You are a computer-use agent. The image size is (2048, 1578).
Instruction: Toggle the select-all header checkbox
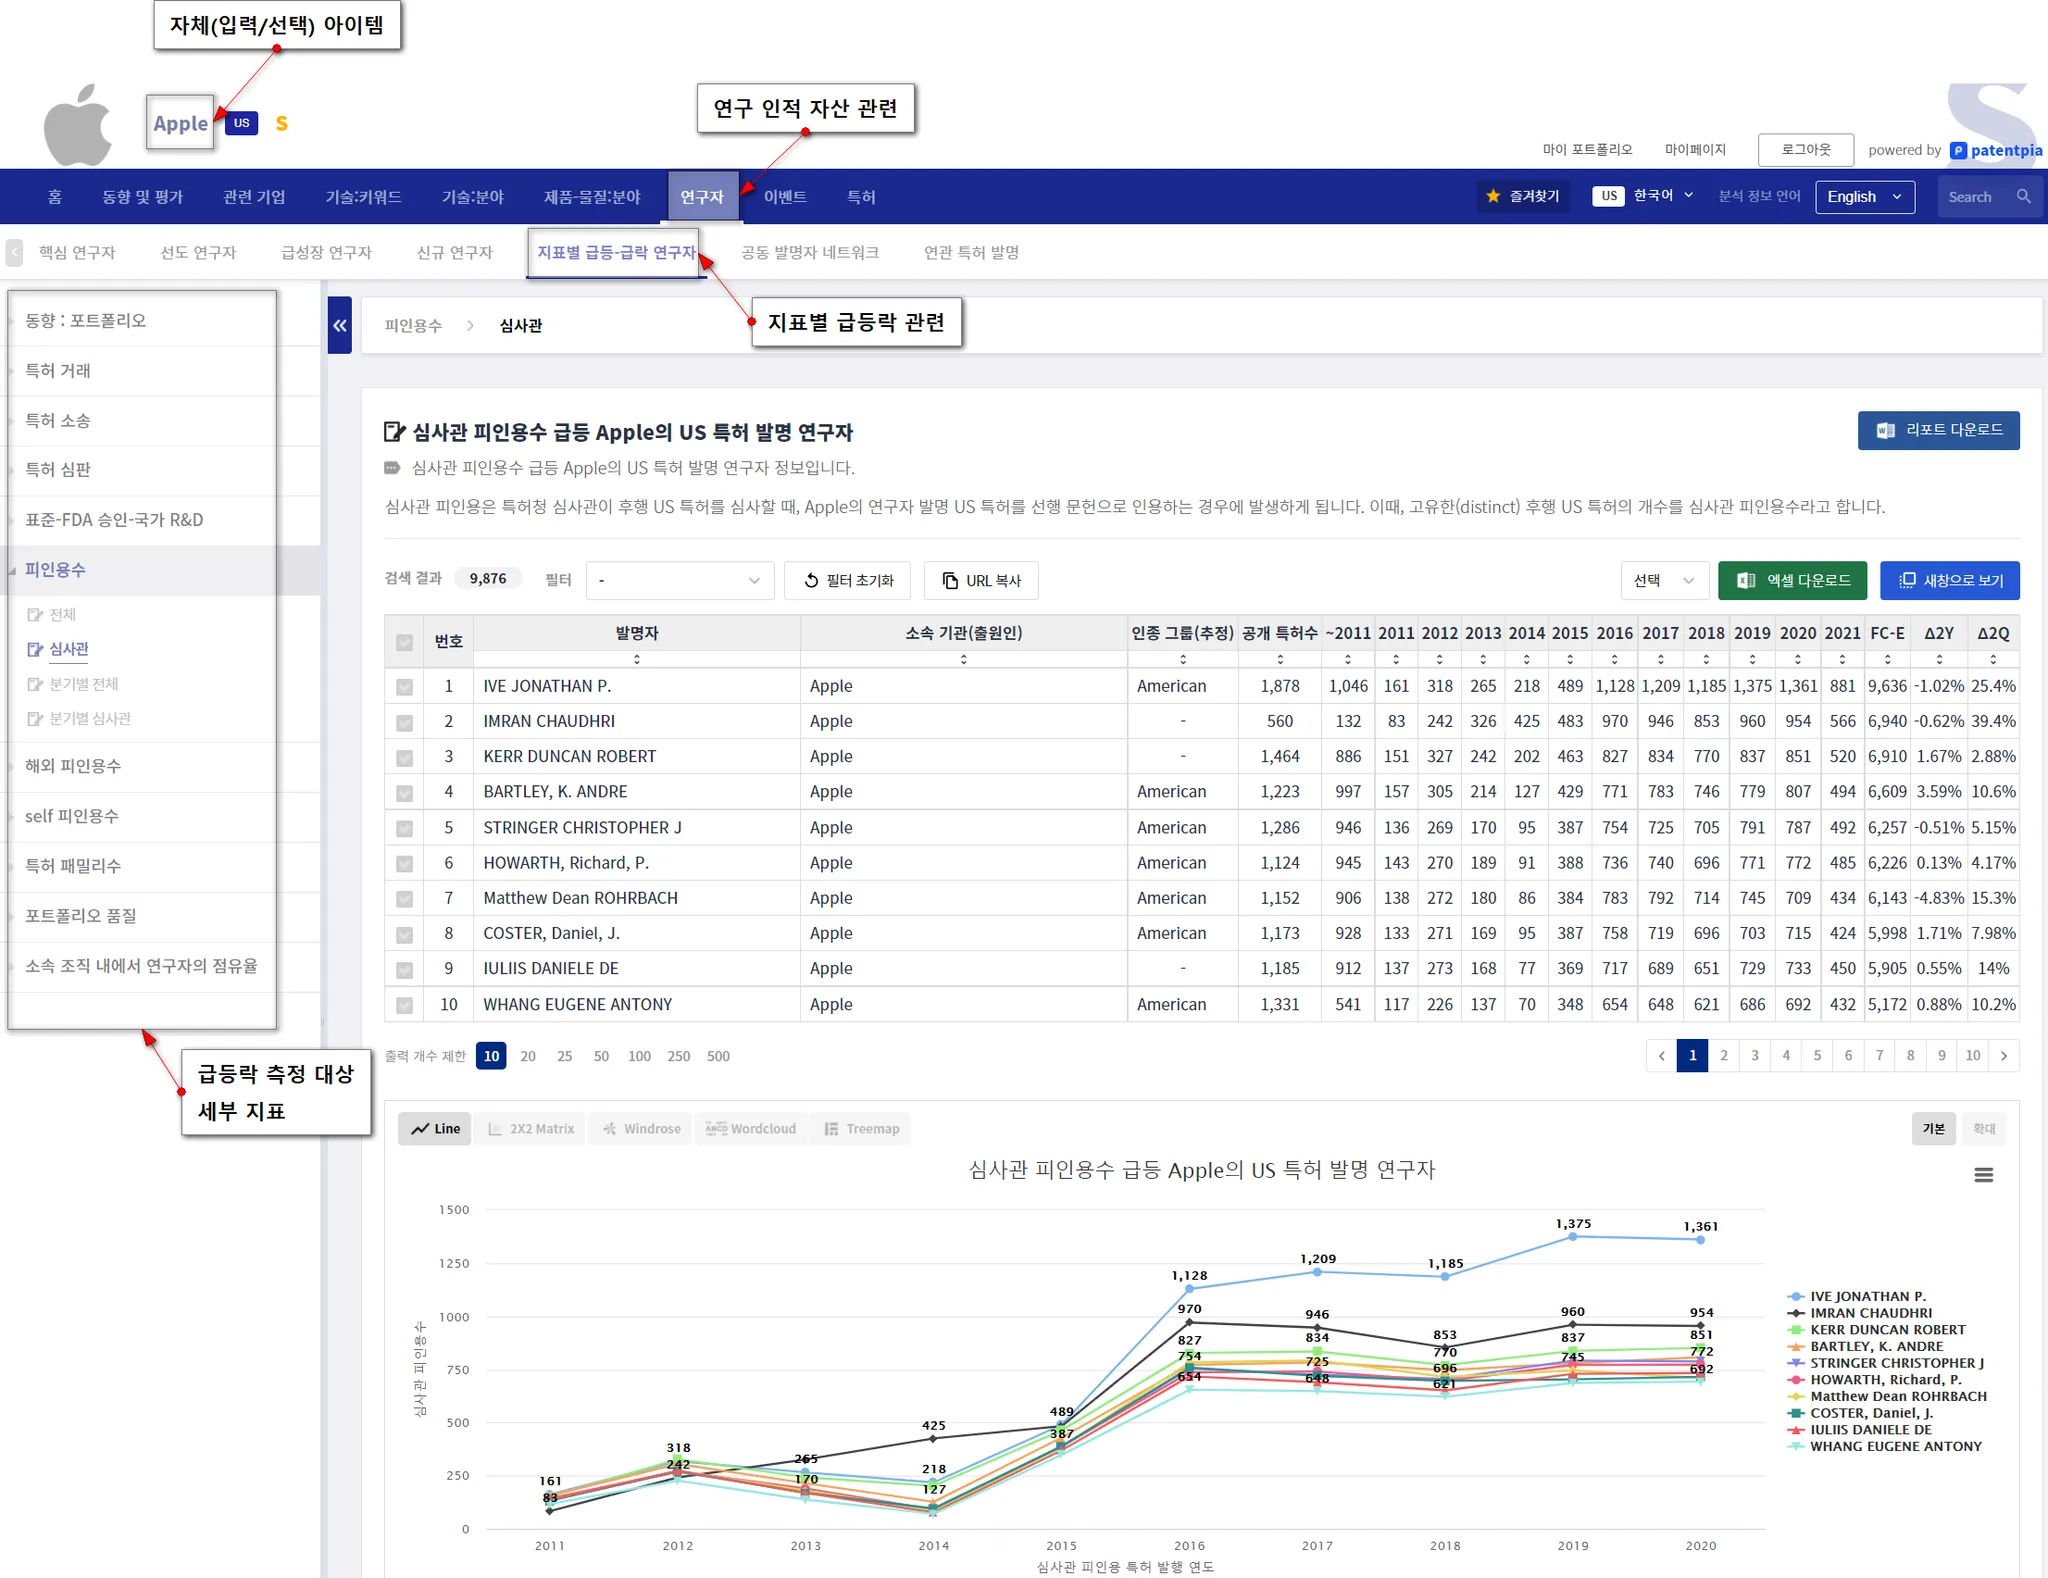[x=404, y=643]
